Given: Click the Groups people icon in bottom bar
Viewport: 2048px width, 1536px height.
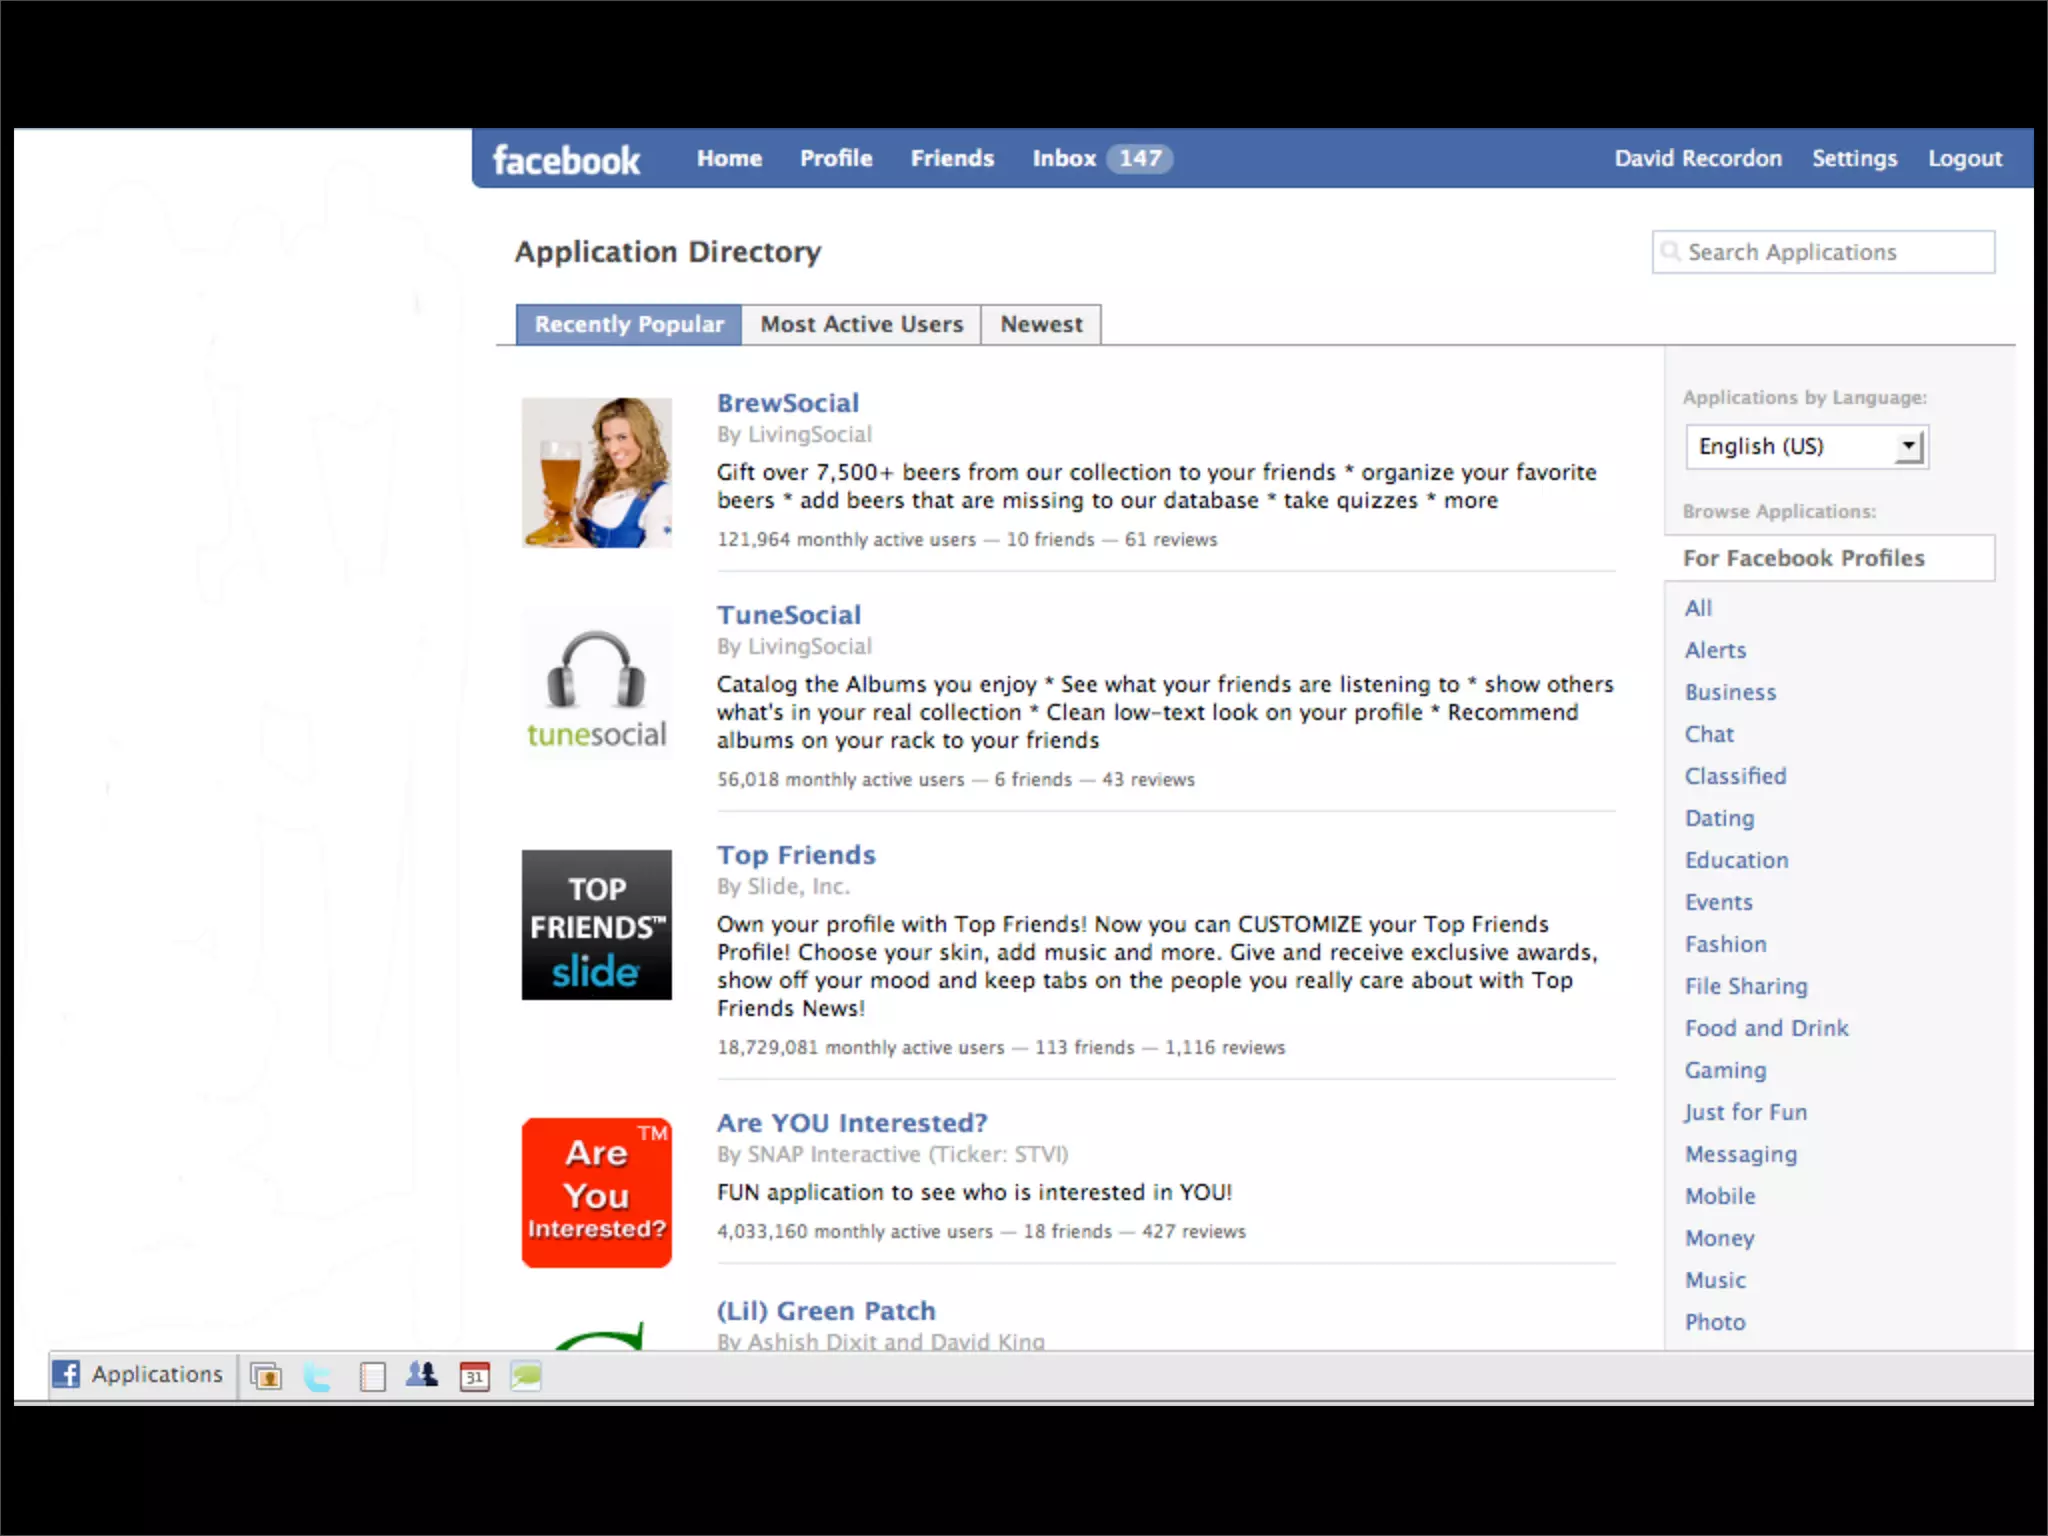Looking at the screenshot, I should pos(422,1375).
